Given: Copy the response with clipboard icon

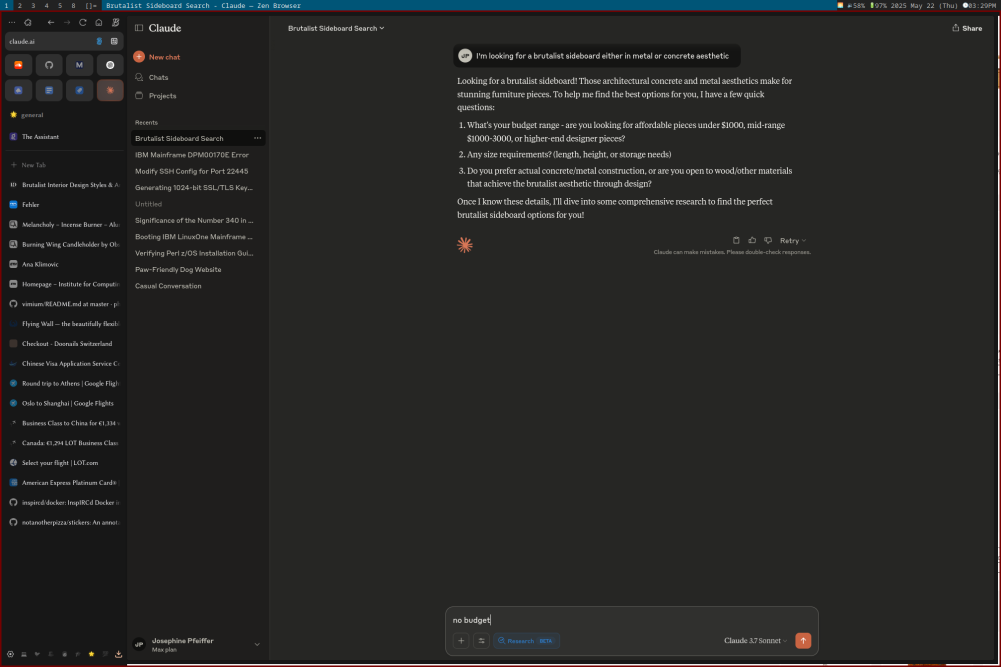Looking at the screenshot, I should [737, 240].
